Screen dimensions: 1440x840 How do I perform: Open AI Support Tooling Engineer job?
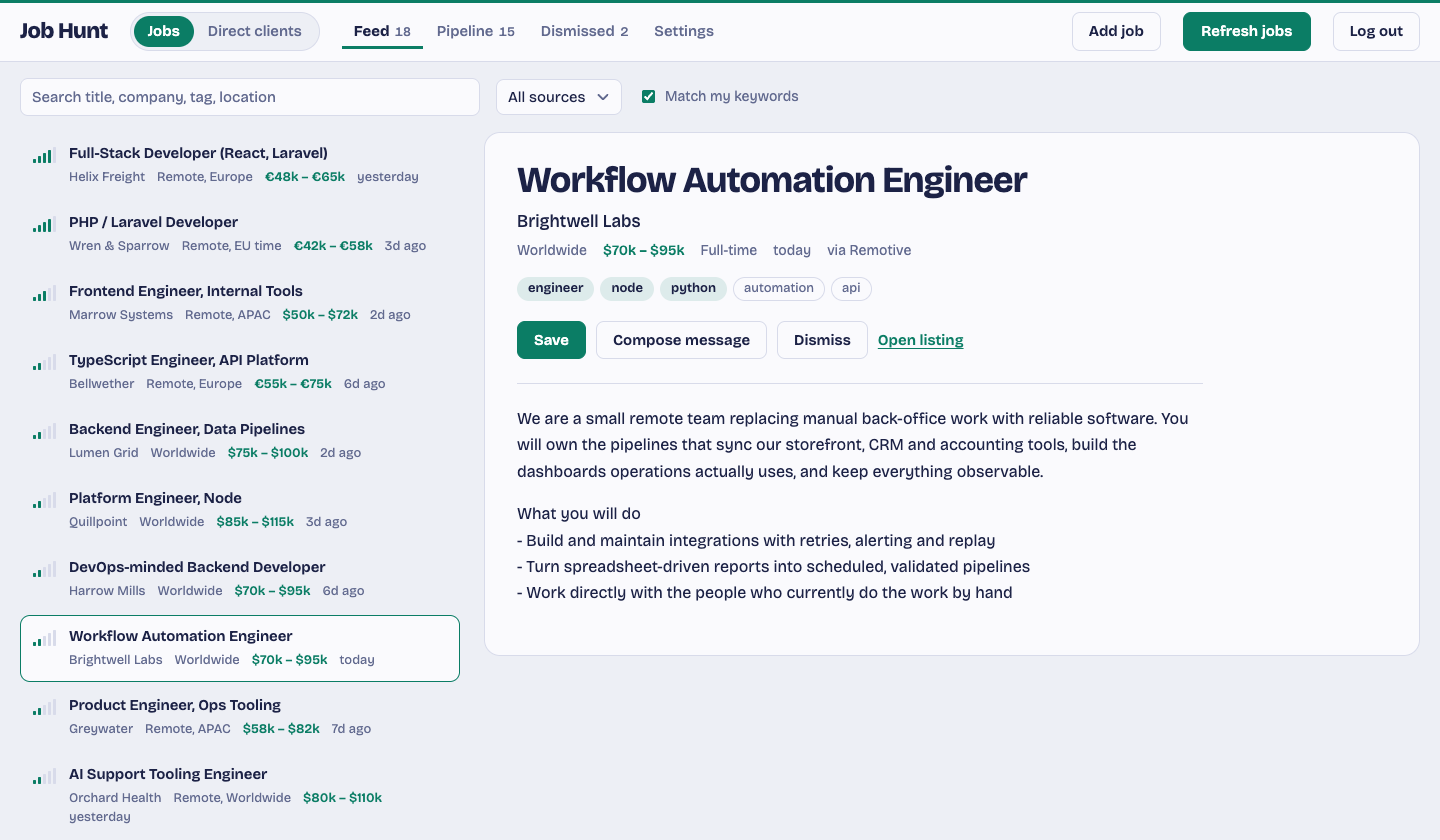click(x=240, y=794)
